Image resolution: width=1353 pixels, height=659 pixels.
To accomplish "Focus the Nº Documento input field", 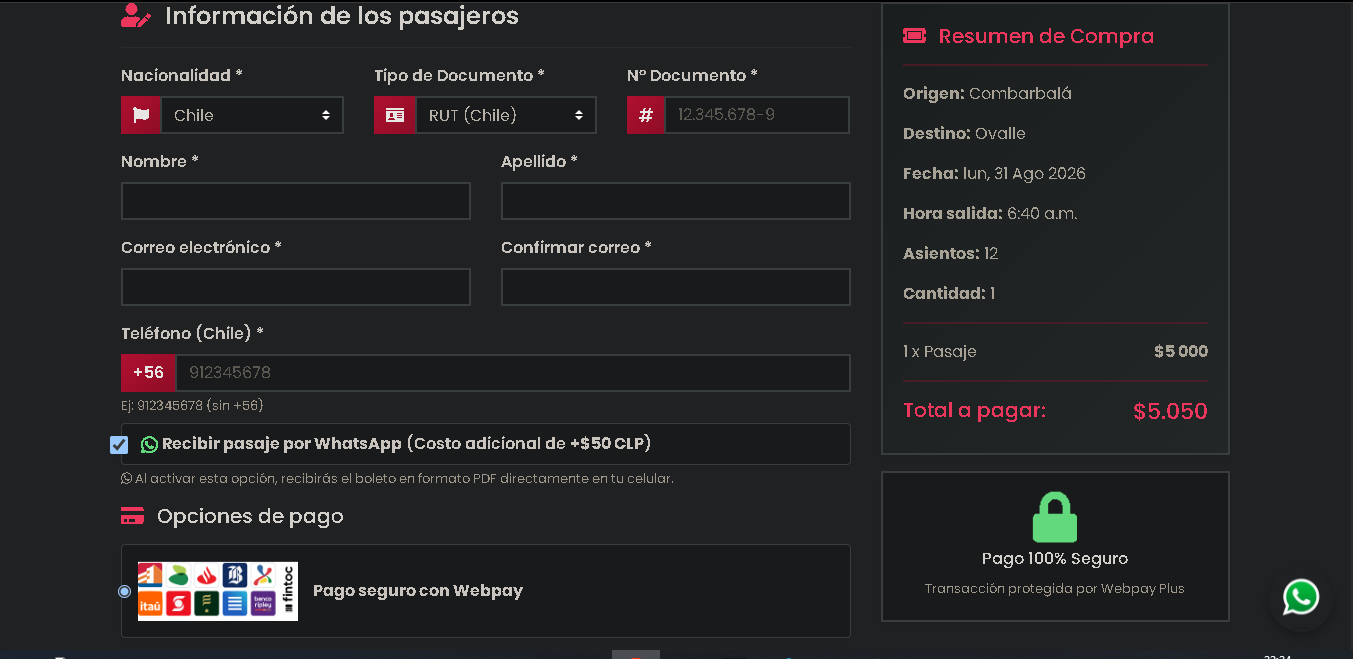I will 757,115.
